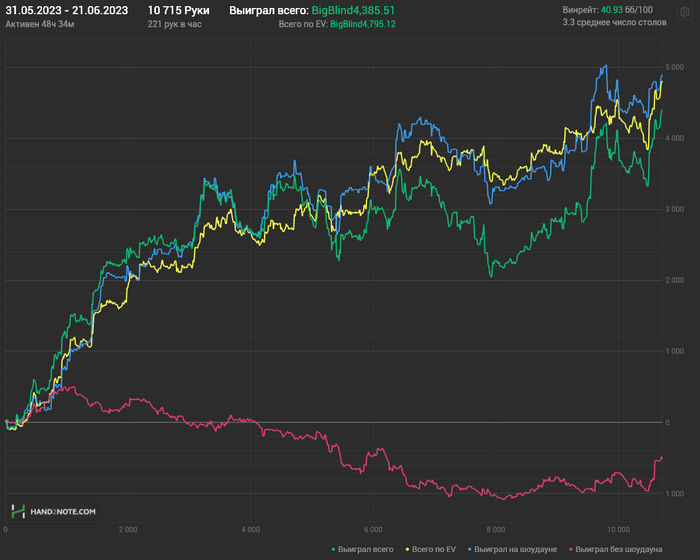Viewport: 700px width, 560px height.
Task: Click the 2 000 y-axis label
Action: tap(674, 280)
